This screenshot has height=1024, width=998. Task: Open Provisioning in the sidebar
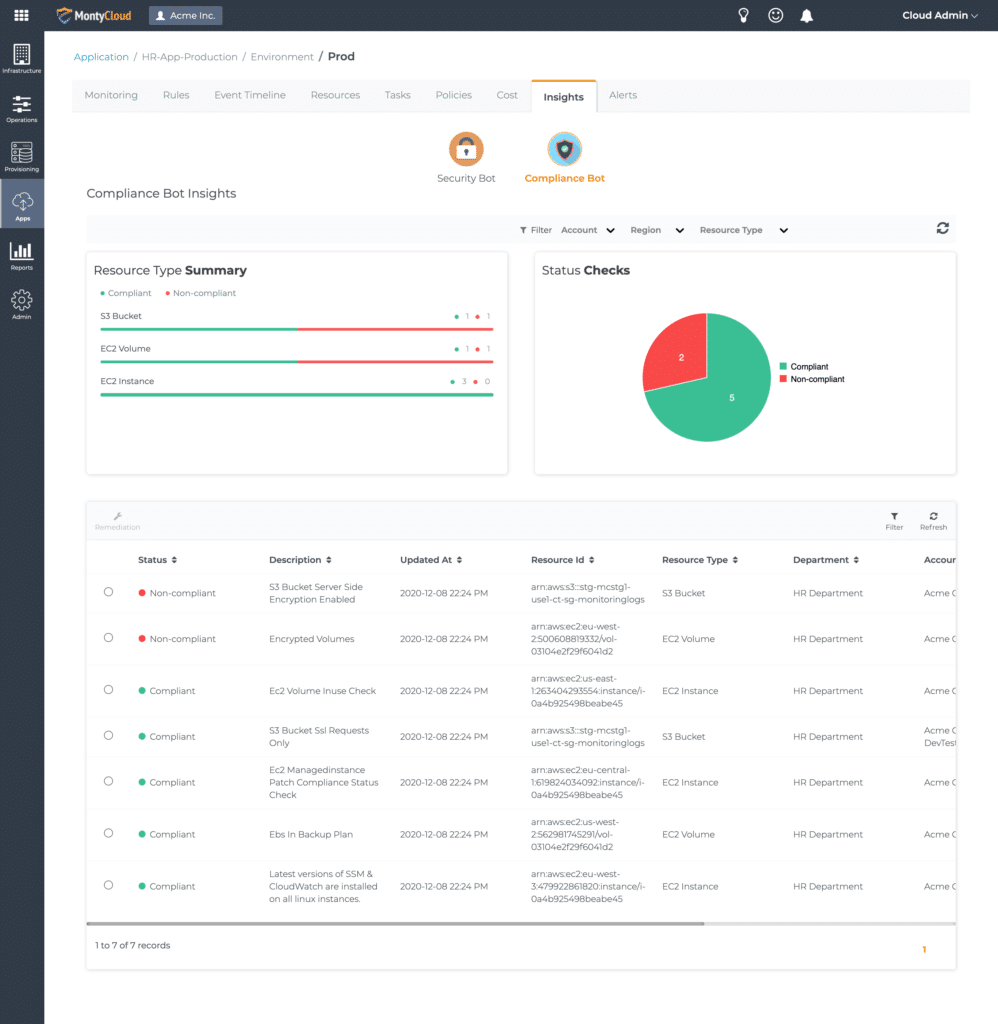coord(22,157)
